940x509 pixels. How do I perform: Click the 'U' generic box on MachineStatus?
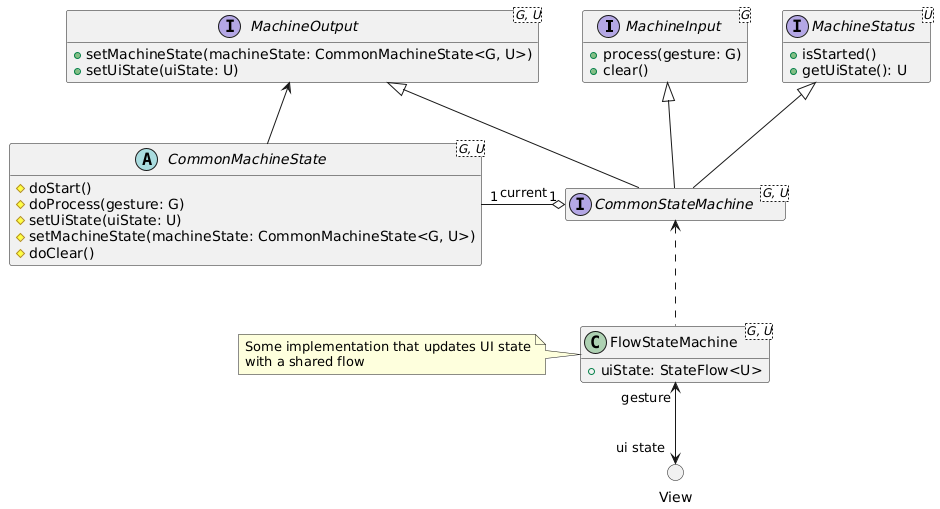[x=928, y=15]
